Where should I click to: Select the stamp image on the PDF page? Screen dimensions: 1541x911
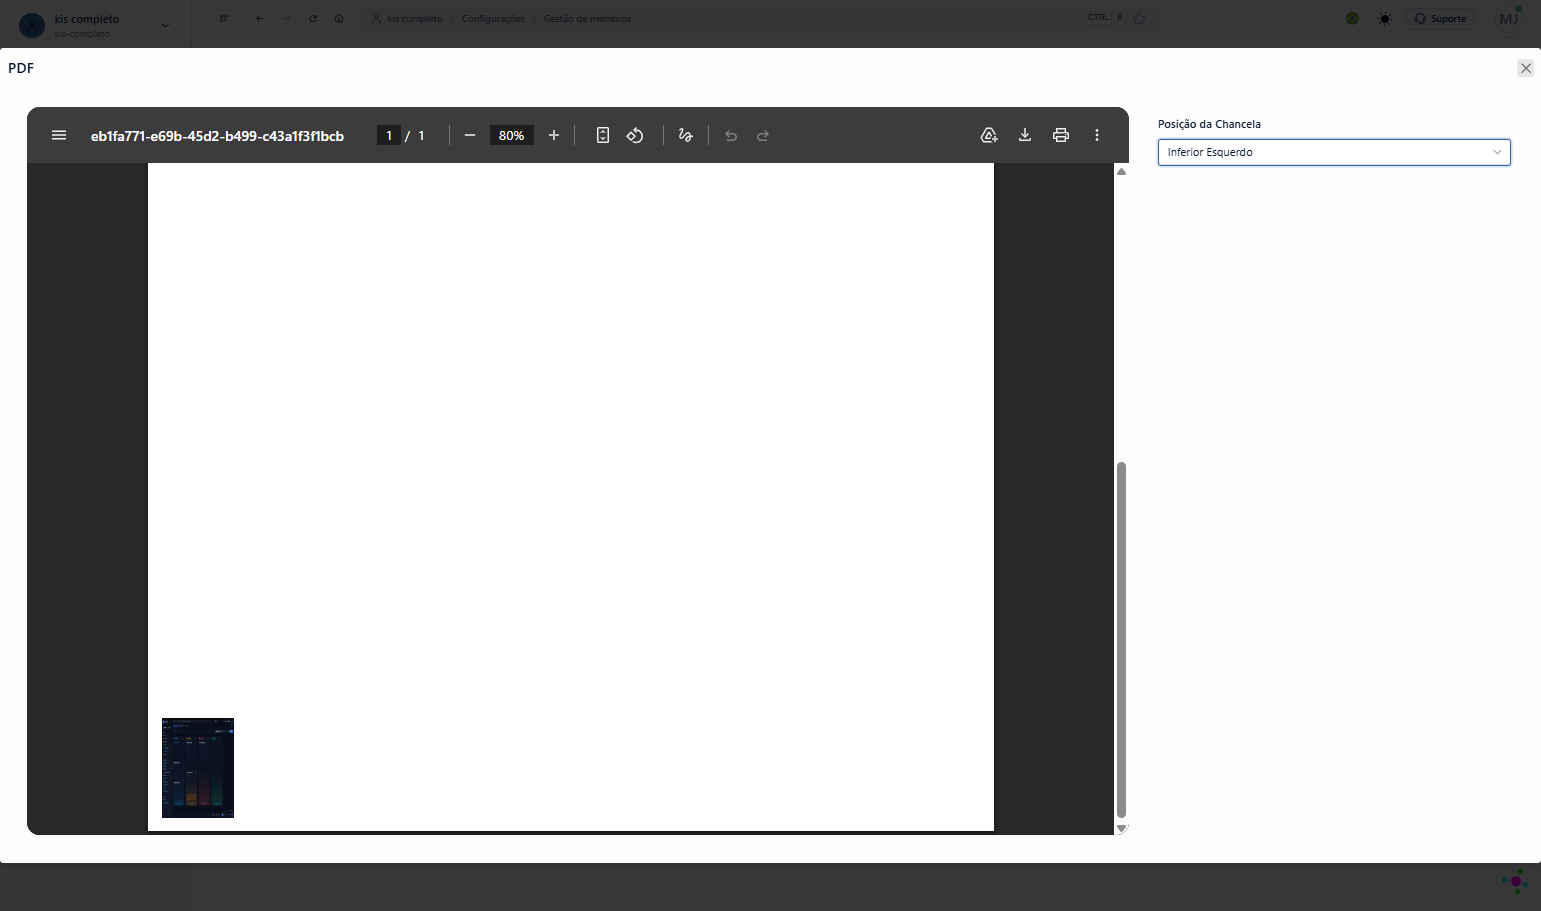[198, 767]
